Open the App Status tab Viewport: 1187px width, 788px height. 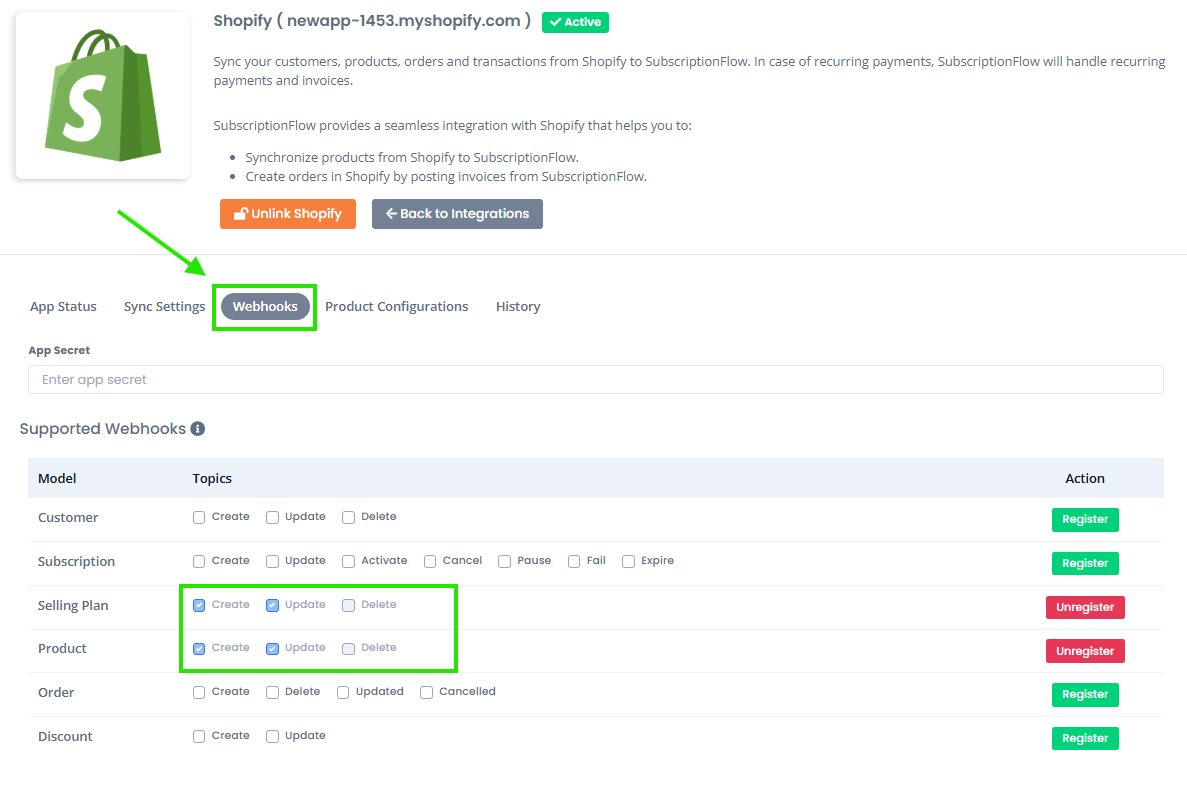pyautogui.click(x=64, y=307)
